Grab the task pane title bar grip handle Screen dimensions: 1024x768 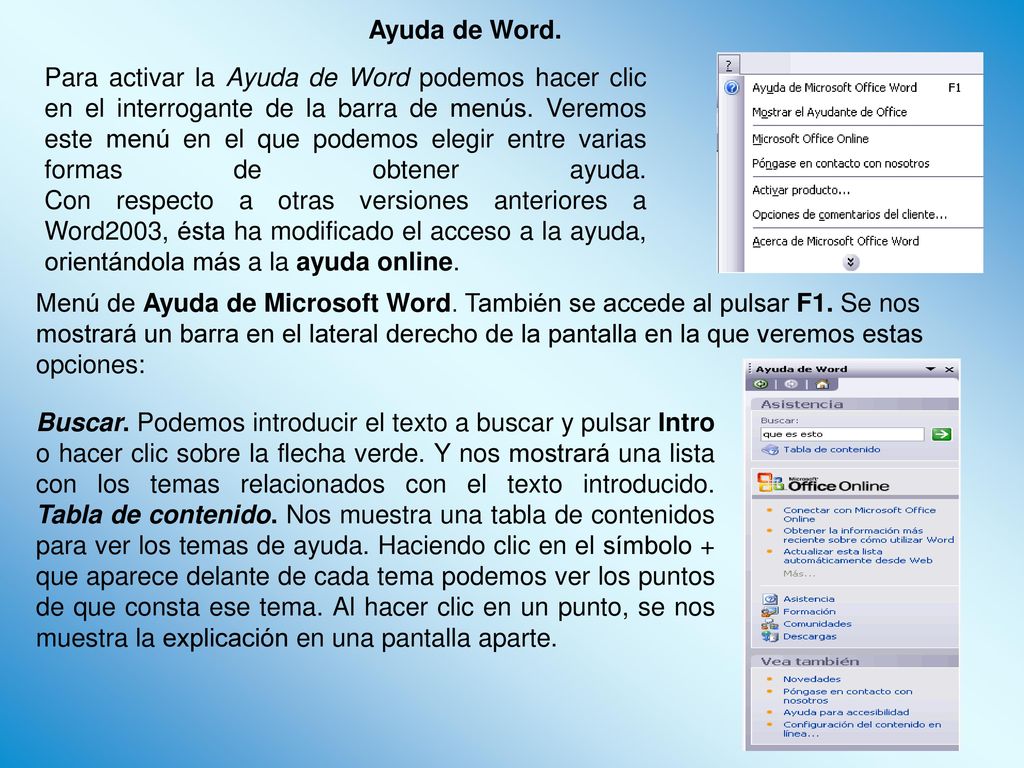[750, 369]
